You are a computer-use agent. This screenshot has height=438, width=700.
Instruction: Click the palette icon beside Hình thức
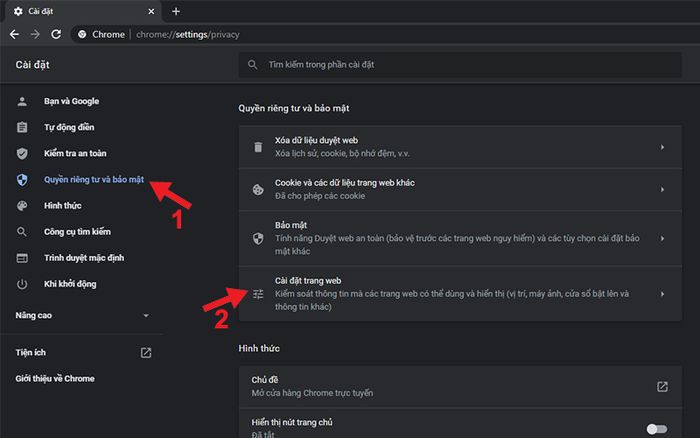[x=22, y=206]
